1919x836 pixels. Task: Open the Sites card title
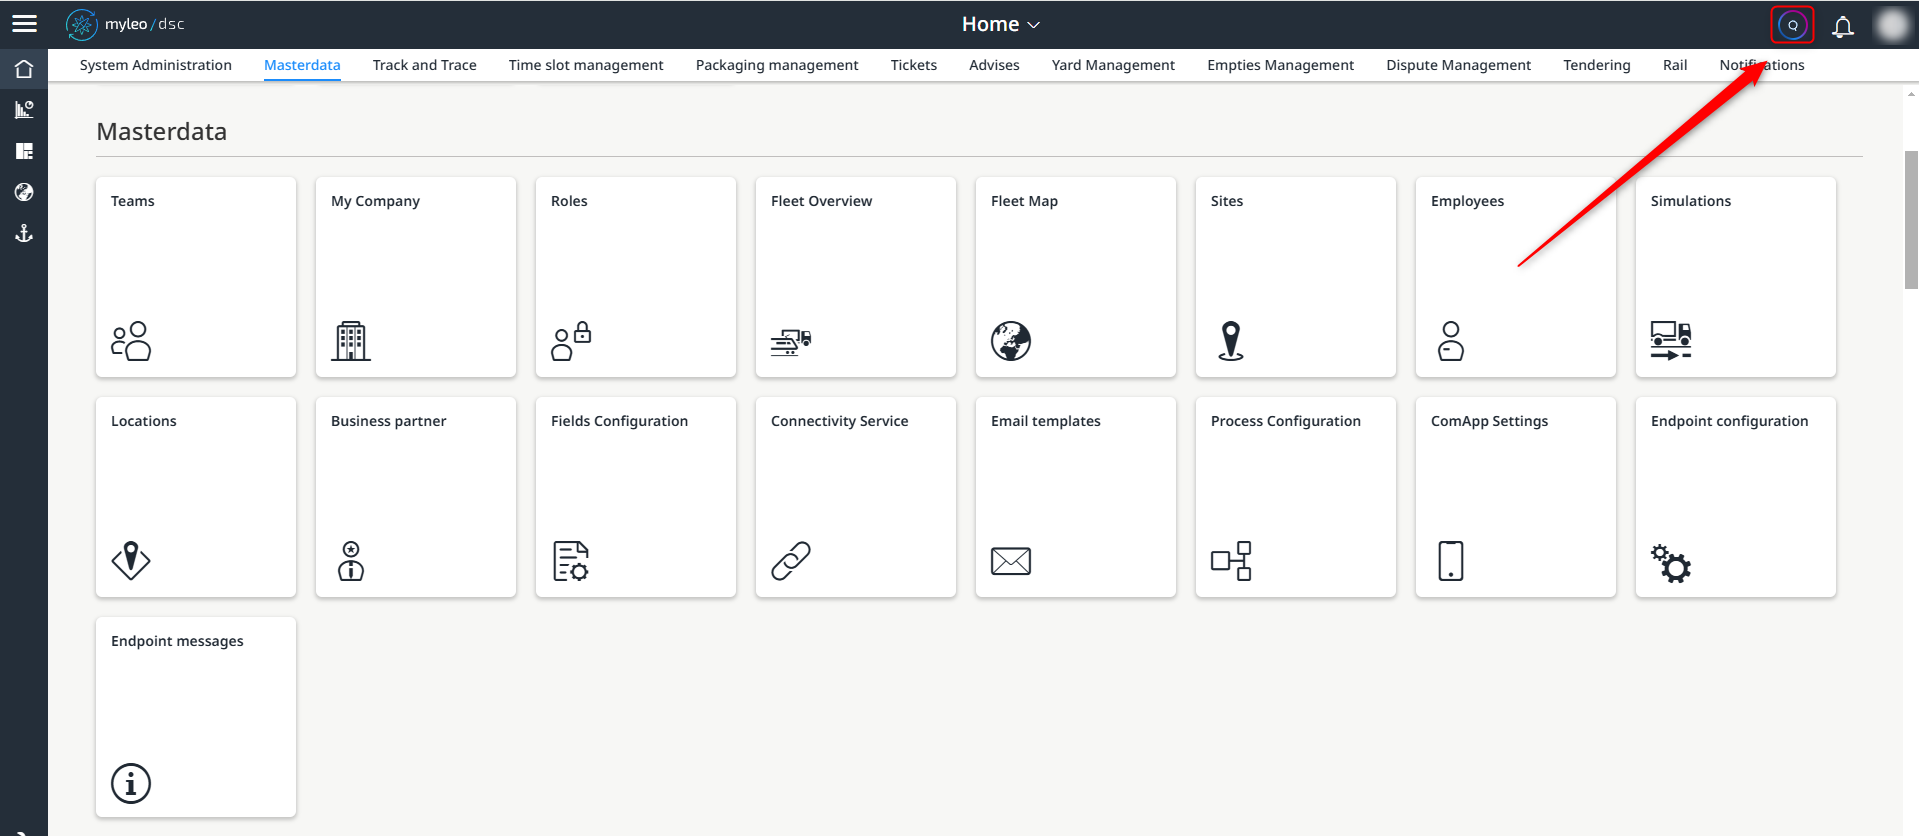click(x=1227, y=201)
